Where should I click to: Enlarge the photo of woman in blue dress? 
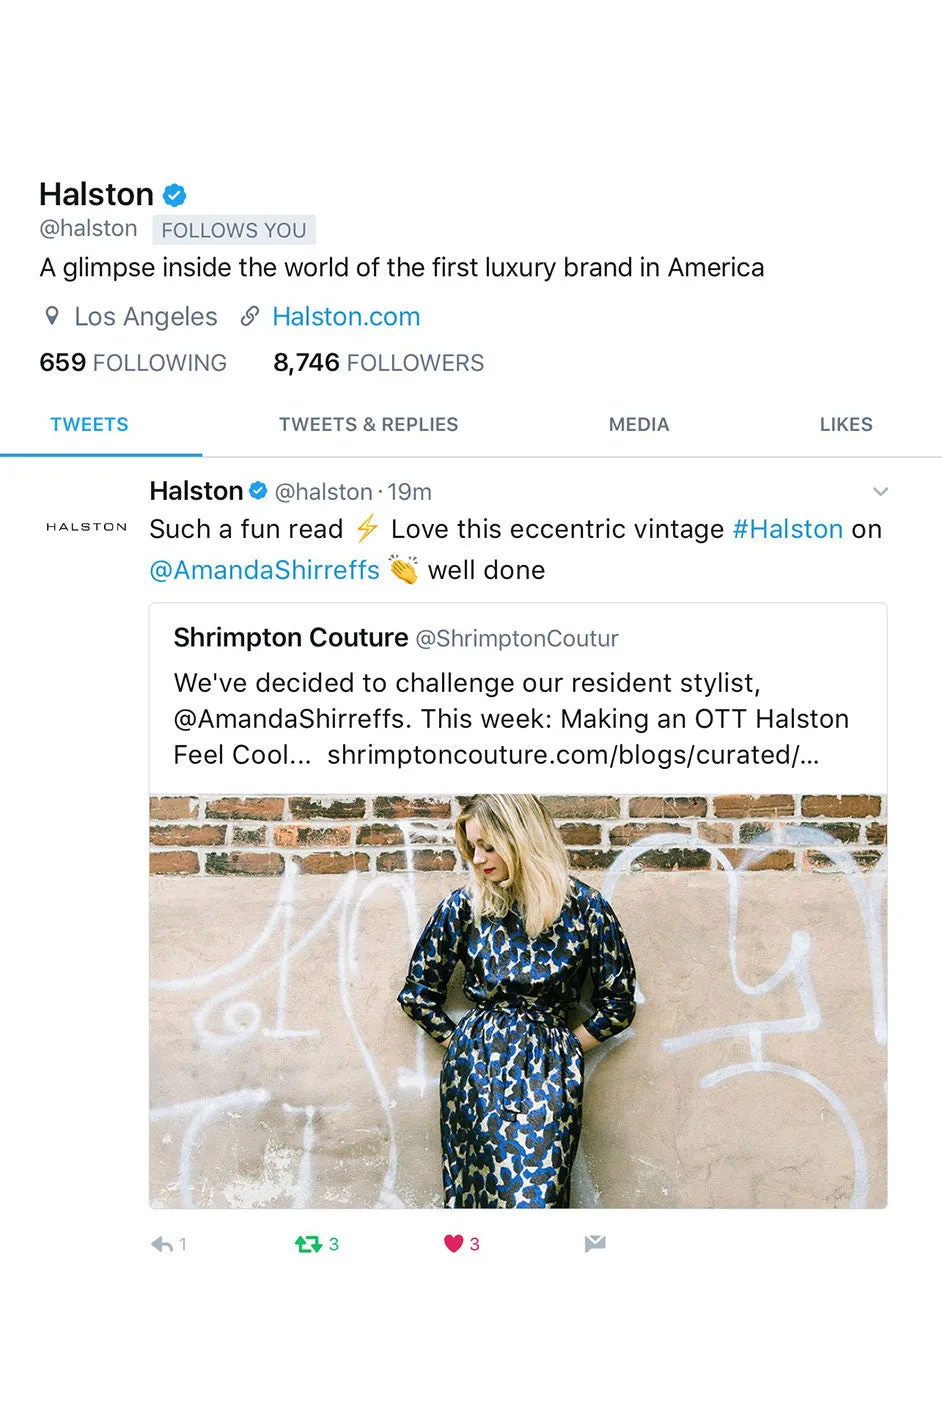point(518,1001)
